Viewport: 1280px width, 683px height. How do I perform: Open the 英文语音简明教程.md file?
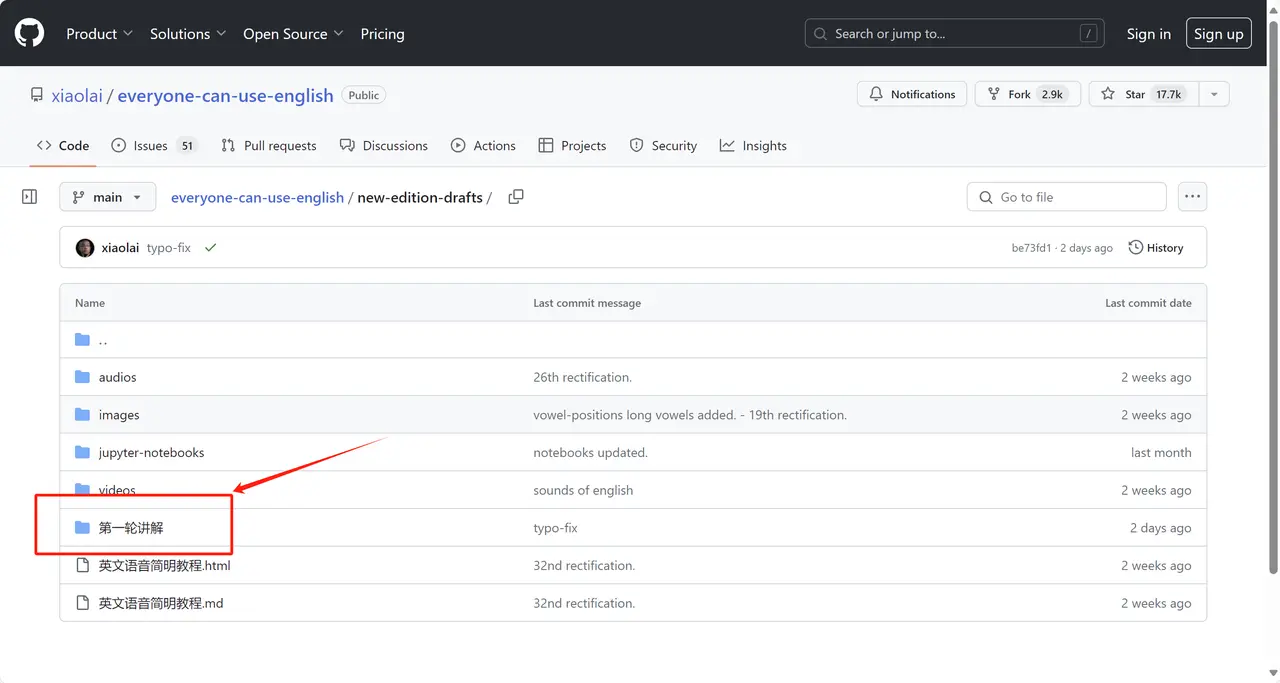click(x=160, y=603)
